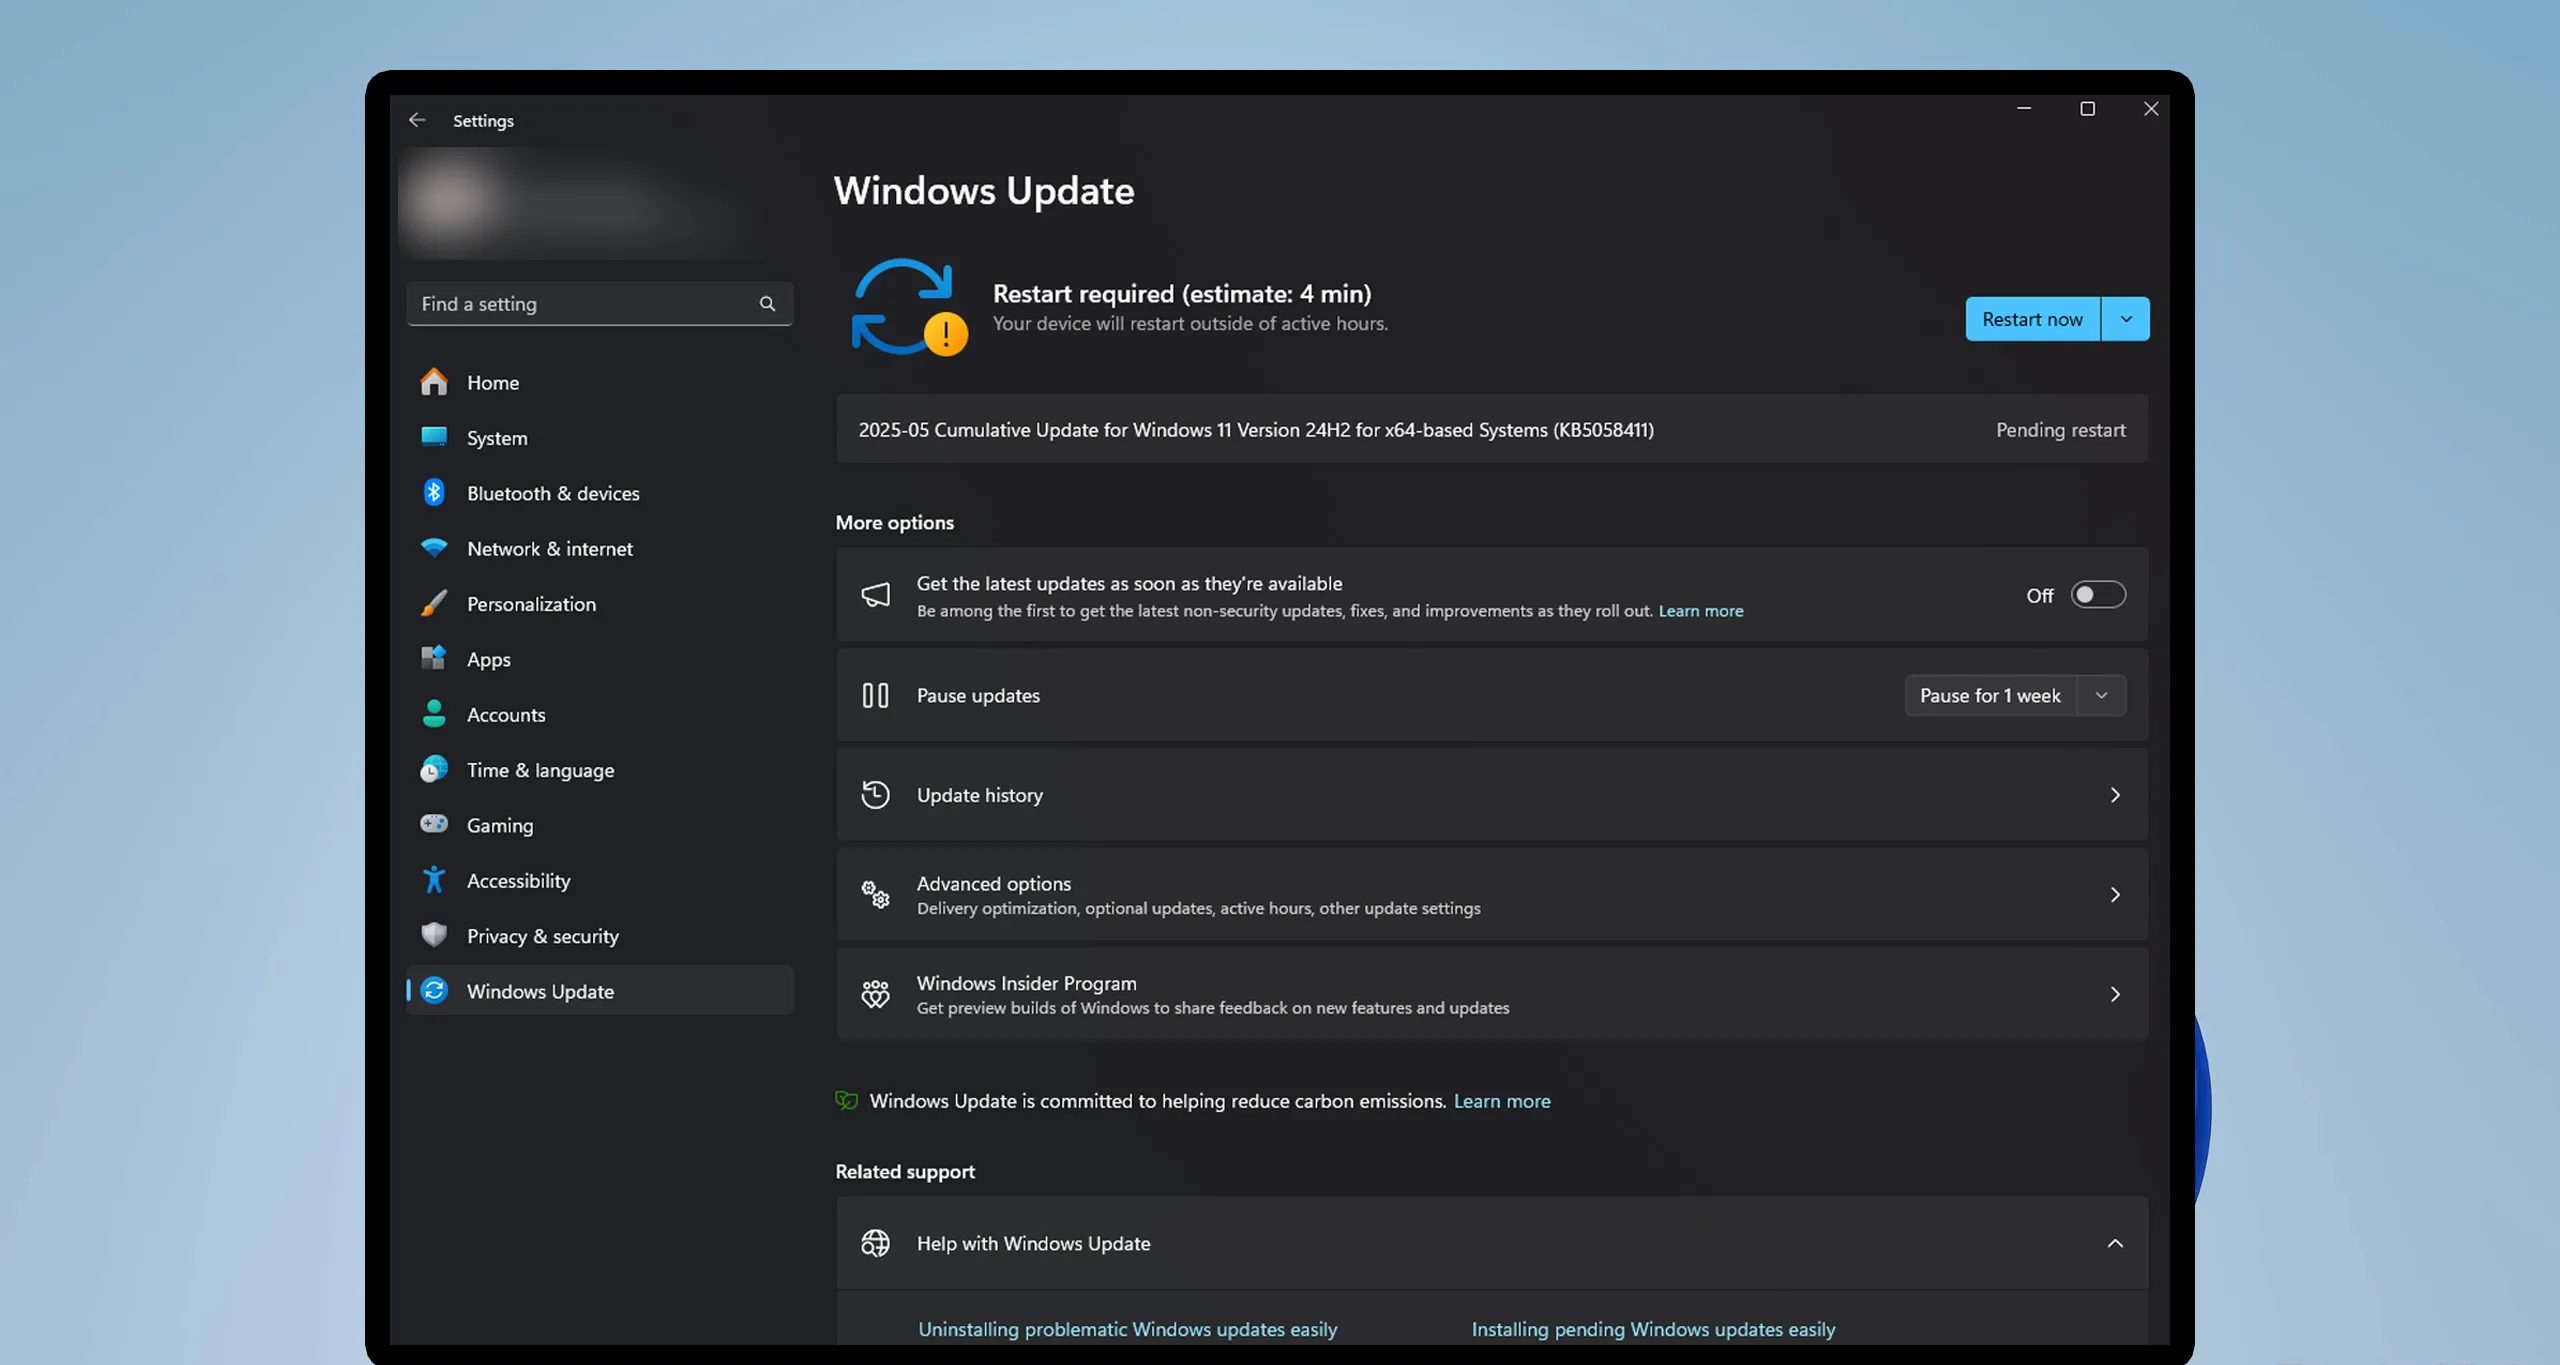Select the Network & internet icon
2560x1365 pixels.
coord(434,548)
